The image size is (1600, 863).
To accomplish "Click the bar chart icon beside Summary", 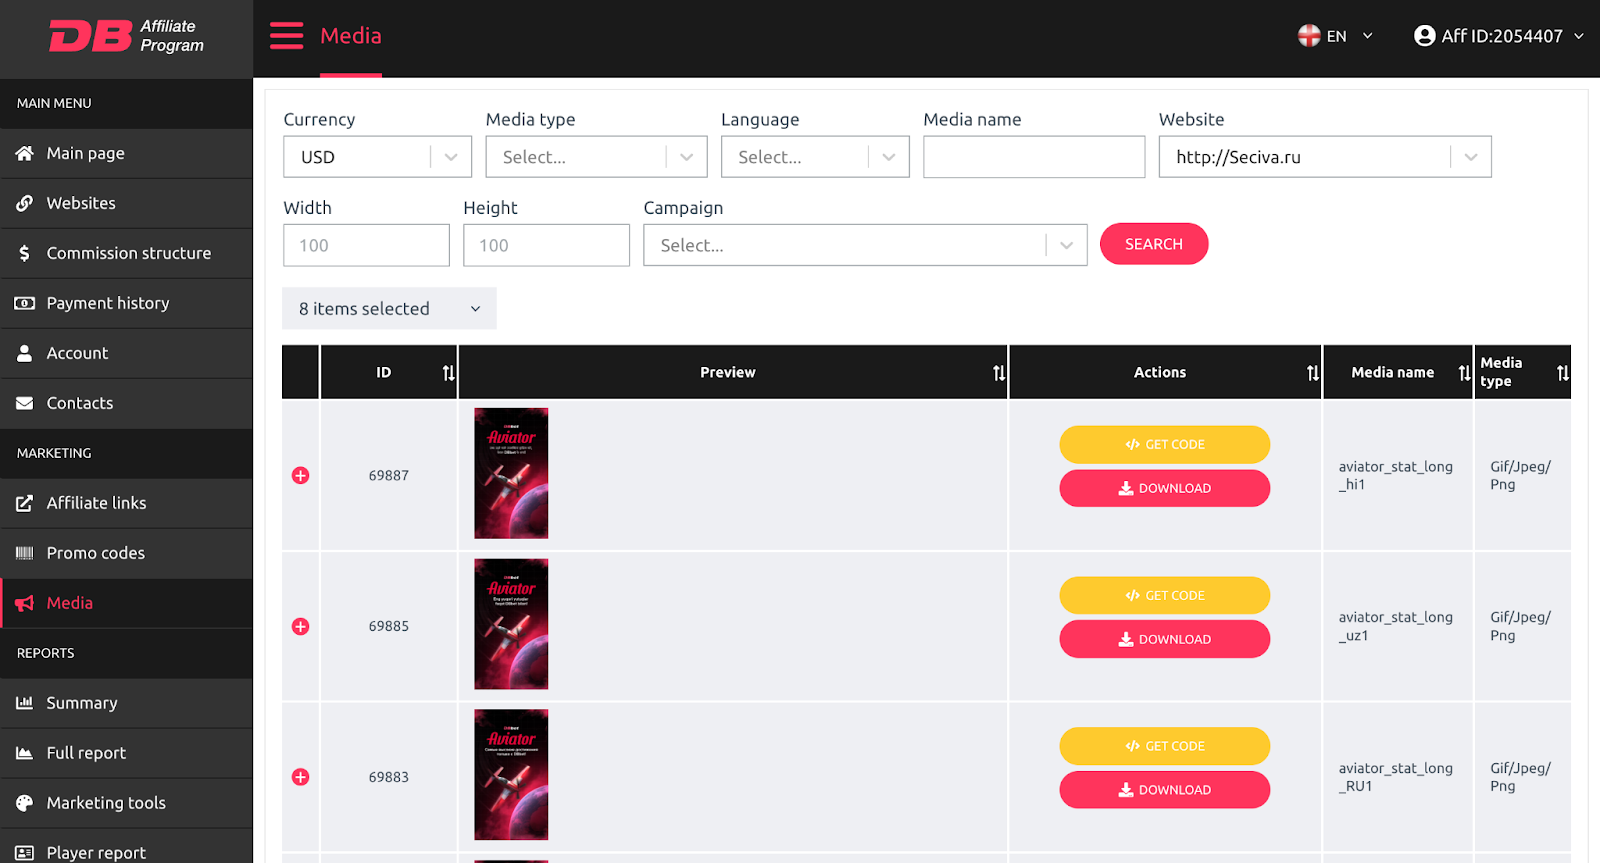I will tap(25, 703).
